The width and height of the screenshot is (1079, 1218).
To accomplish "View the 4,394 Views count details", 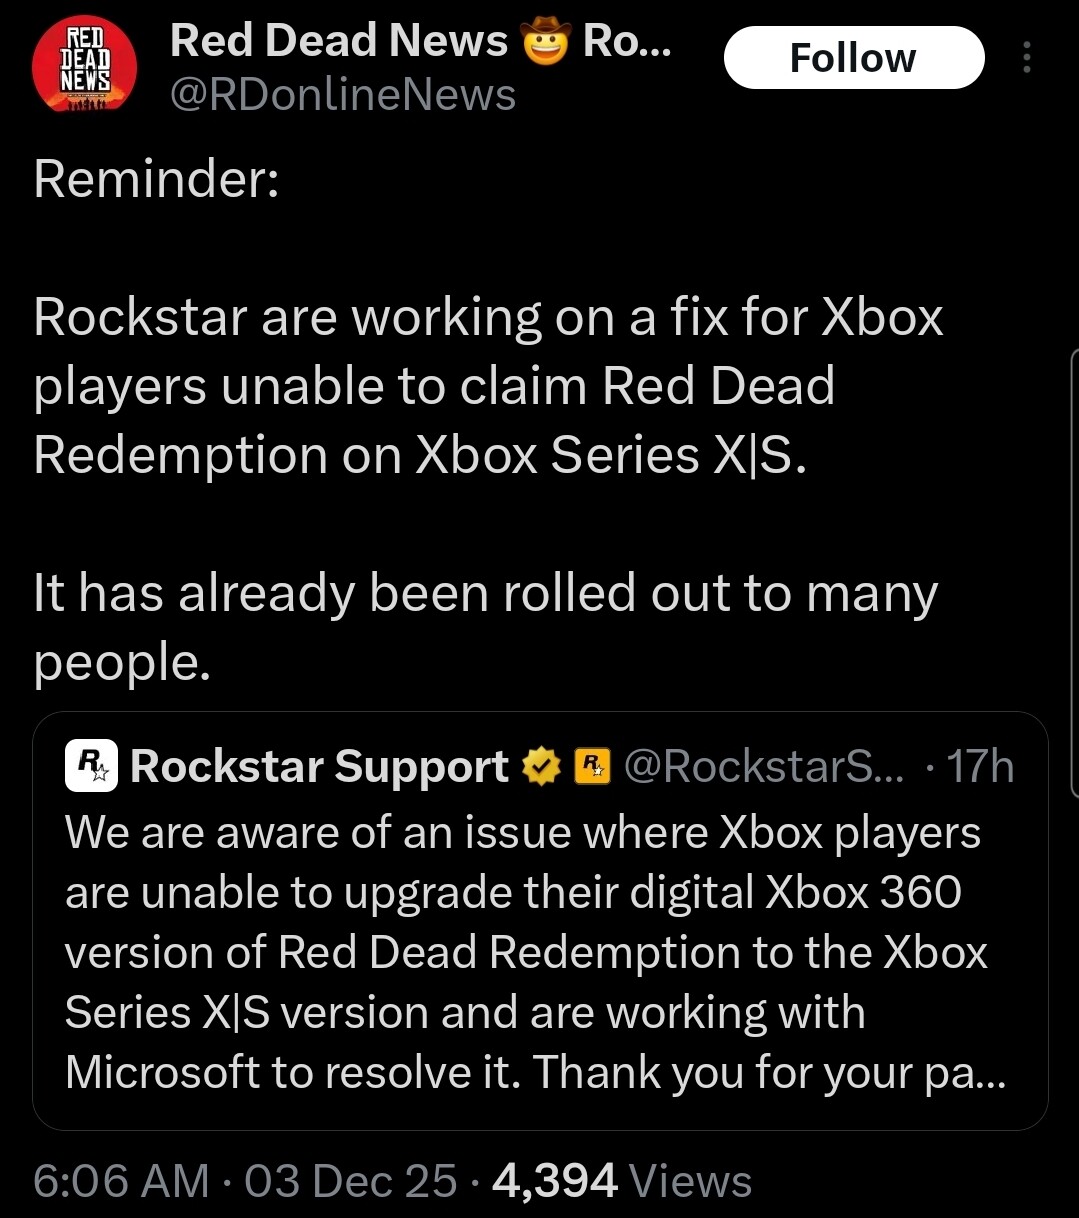I will (622, 1181).
